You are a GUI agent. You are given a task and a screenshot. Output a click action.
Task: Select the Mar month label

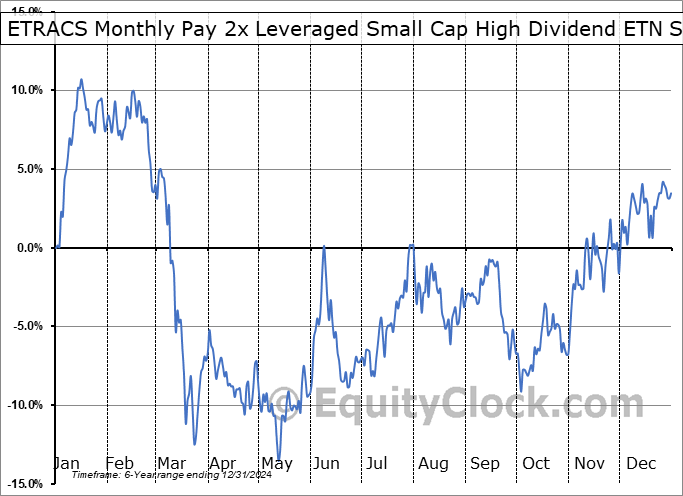point(172,463)
